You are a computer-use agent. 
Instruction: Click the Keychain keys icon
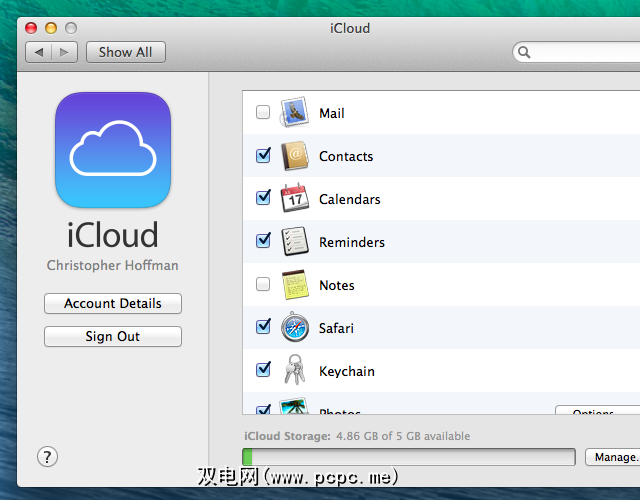click(294, 370)
